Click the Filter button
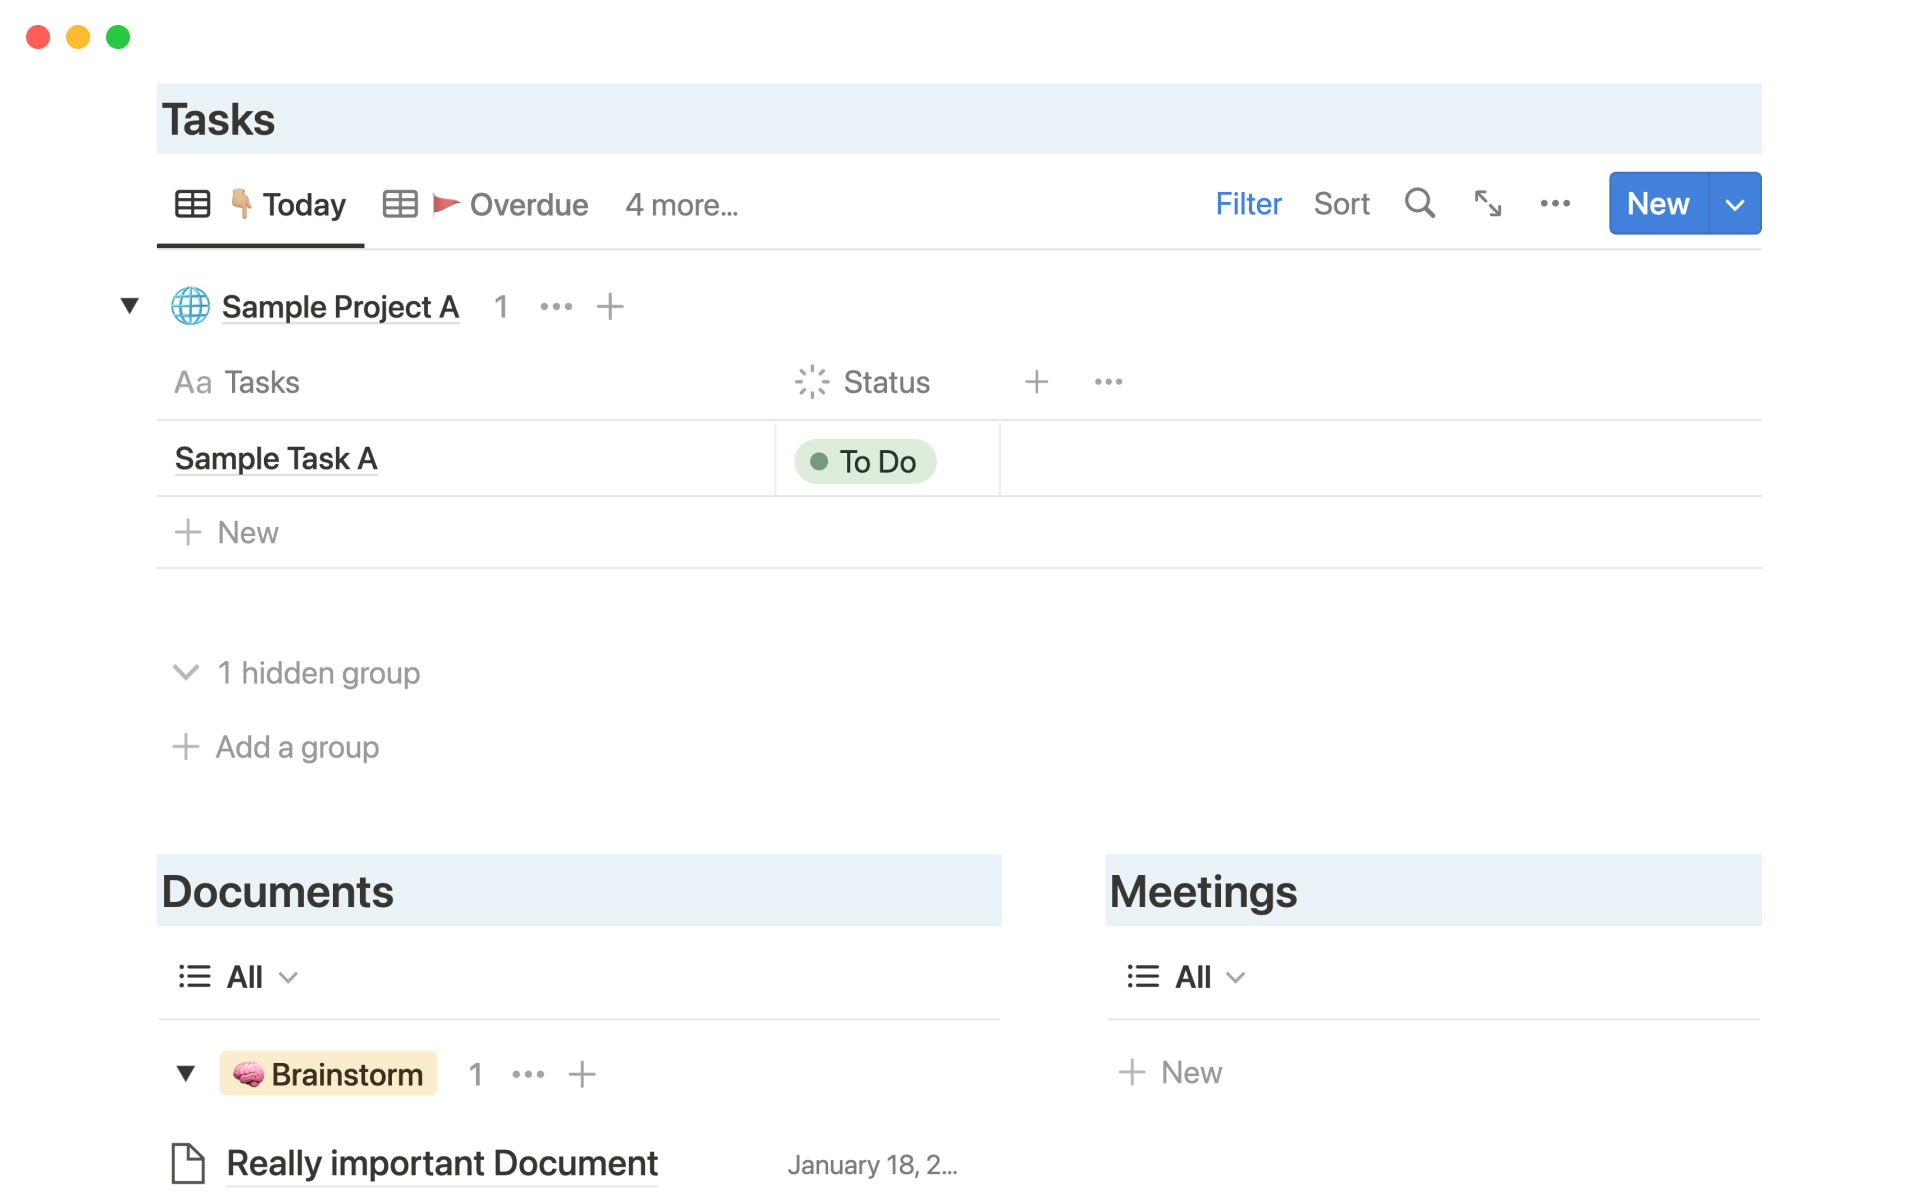 pos(1248,204)
